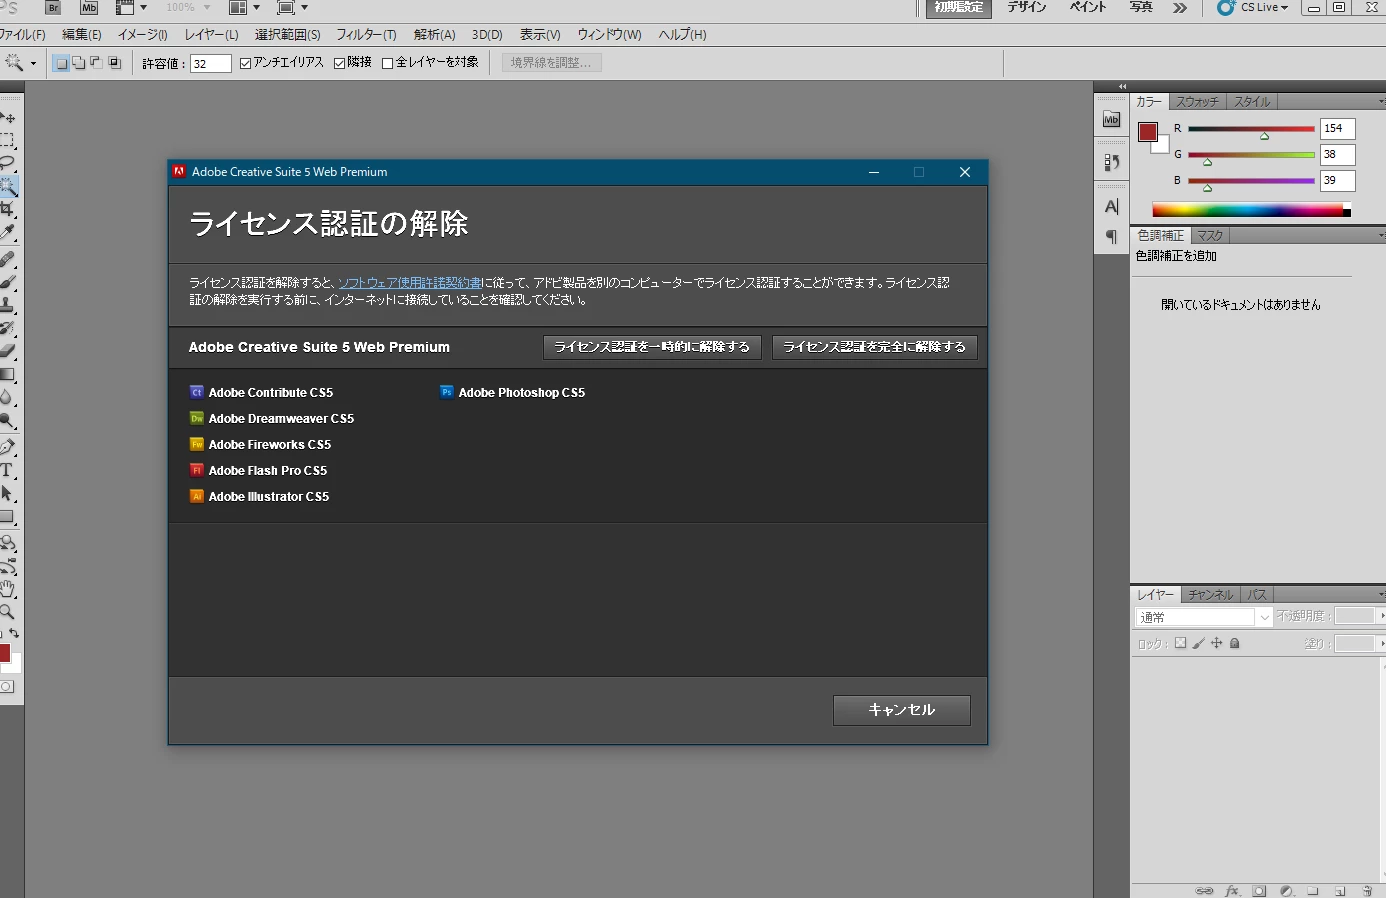The image size is (1386, 898).
Task: Click the delete layer trash icon
Action: click(1367, 890)
